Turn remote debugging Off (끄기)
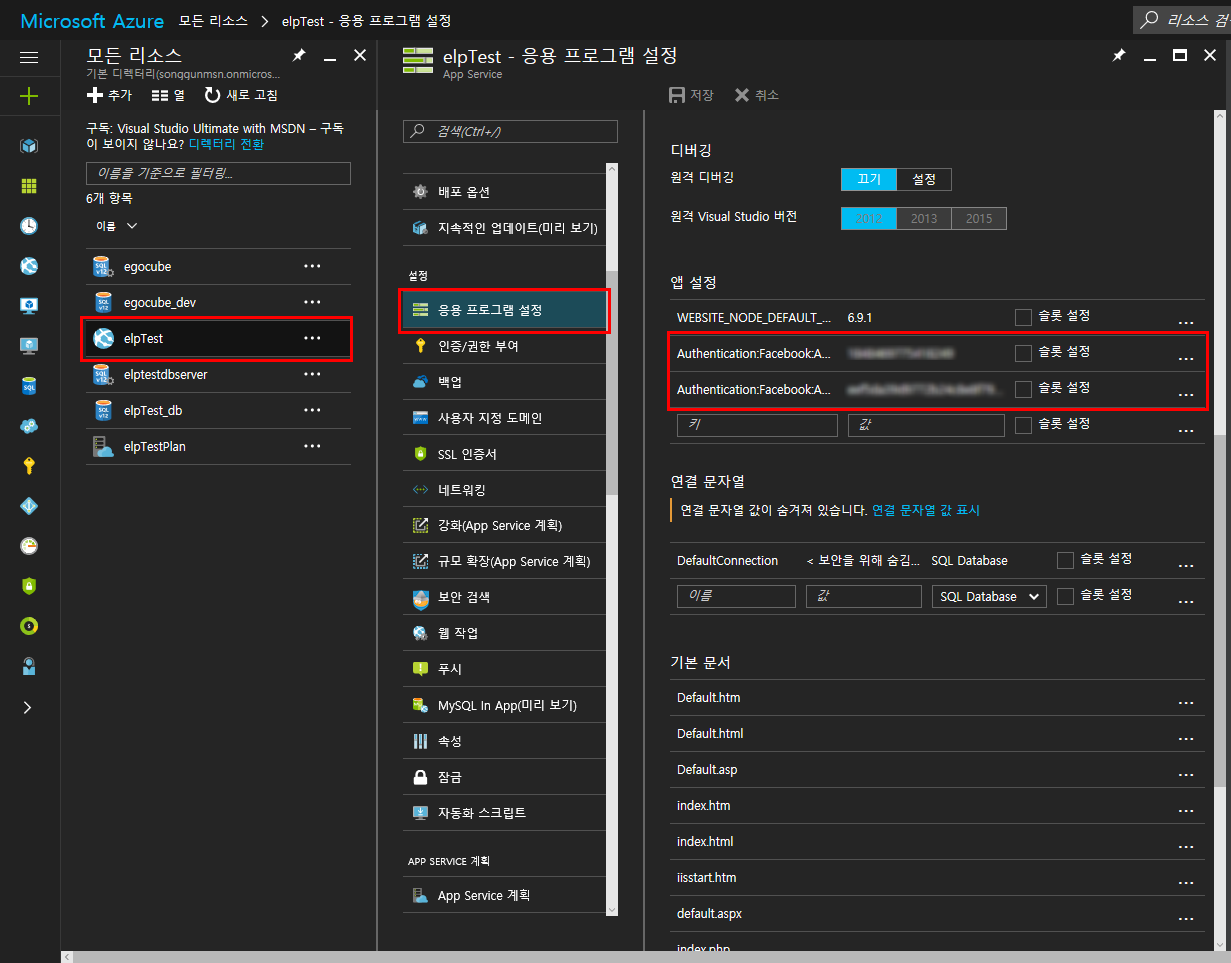The image size is (1231, 963). coord(869,179)
